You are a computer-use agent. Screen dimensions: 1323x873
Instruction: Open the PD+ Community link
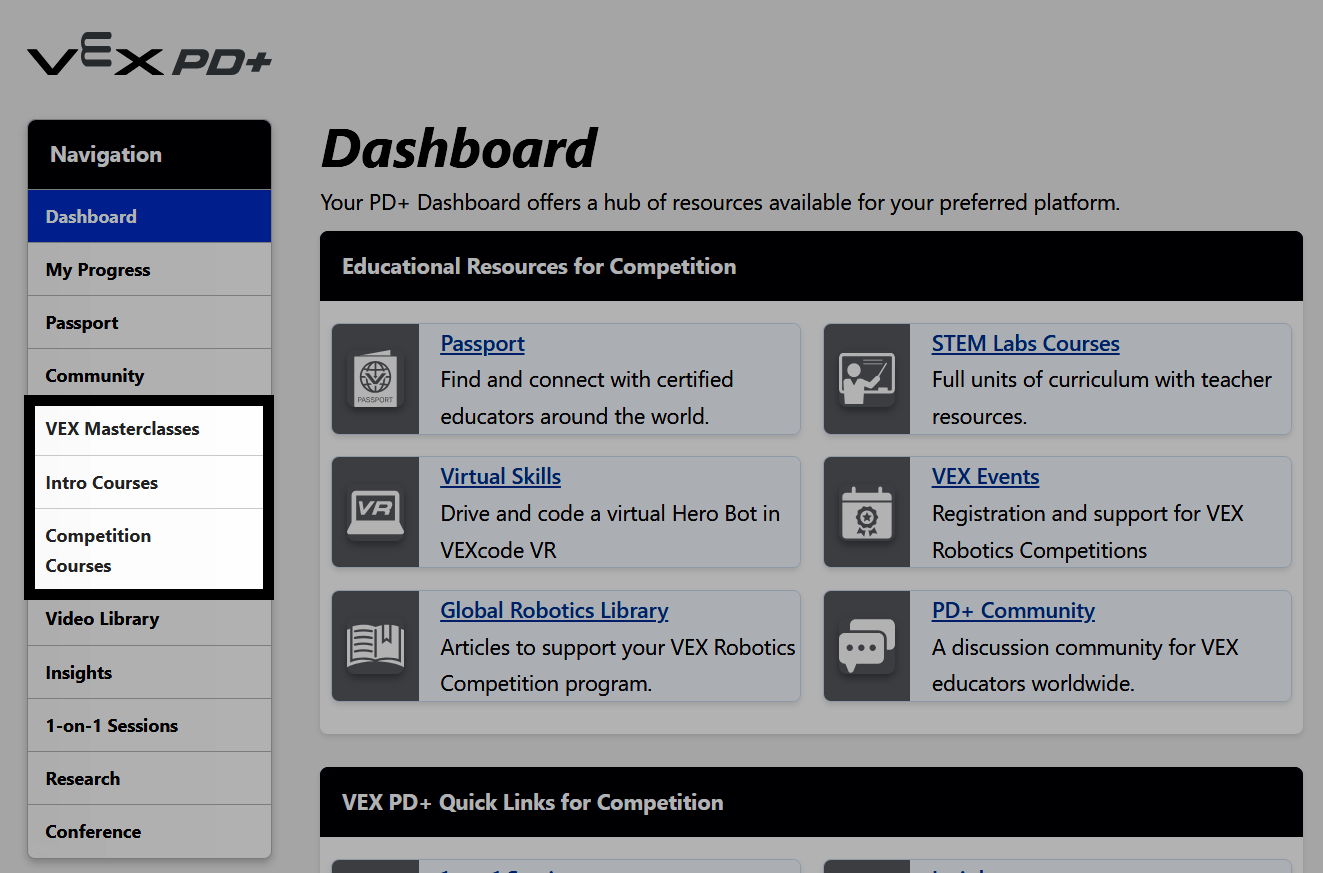click(x=1013, y=610)
